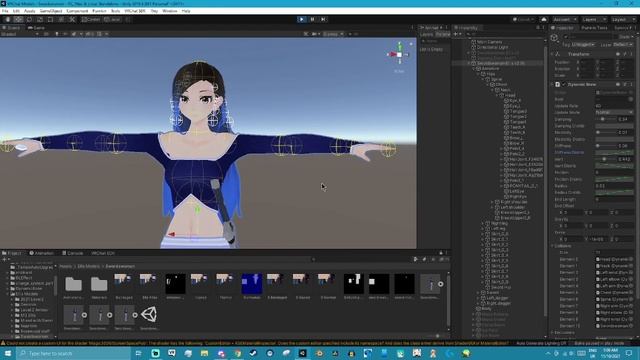This screenshot has height=360, width=640.
Task: Select the Main Tex blue texture thumbnail
Action: point(252,284)
